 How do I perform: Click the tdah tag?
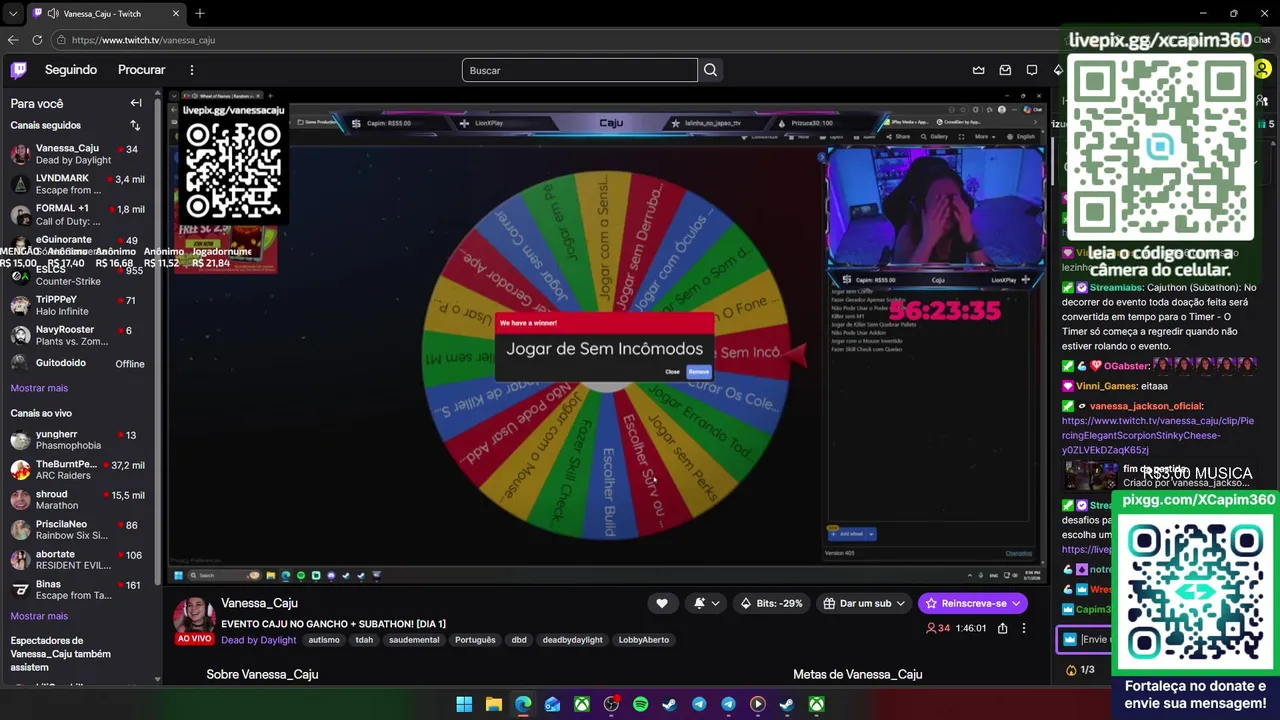point(364,640)
